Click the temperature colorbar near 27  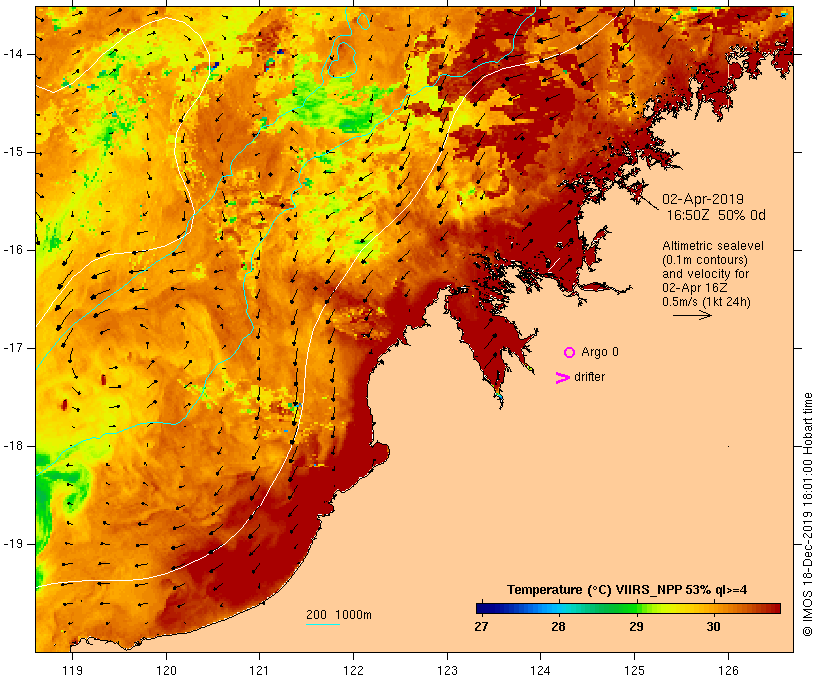pos(482,608)
